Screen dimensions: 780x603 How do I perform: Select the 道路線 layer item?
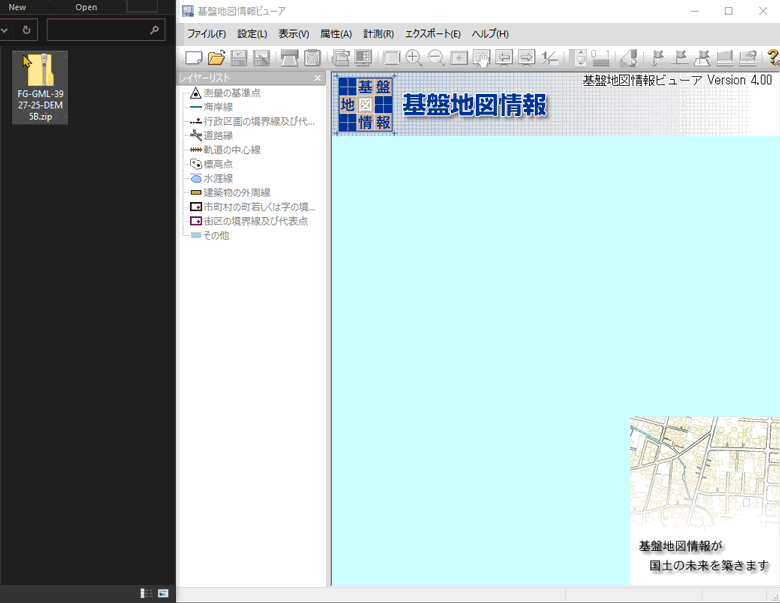tap(217, 136)
